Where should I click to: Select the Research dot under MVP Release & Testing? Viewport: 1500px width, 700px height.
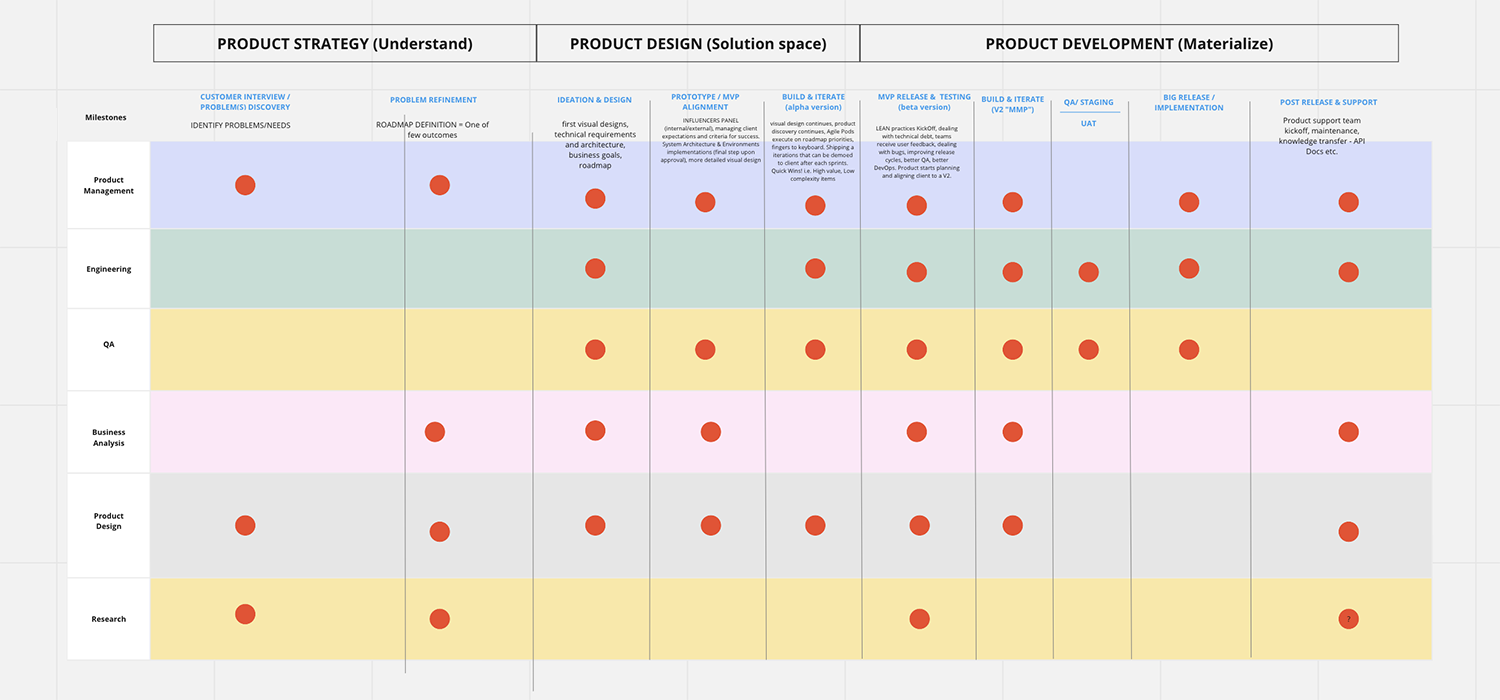click(x=920, y=619)
